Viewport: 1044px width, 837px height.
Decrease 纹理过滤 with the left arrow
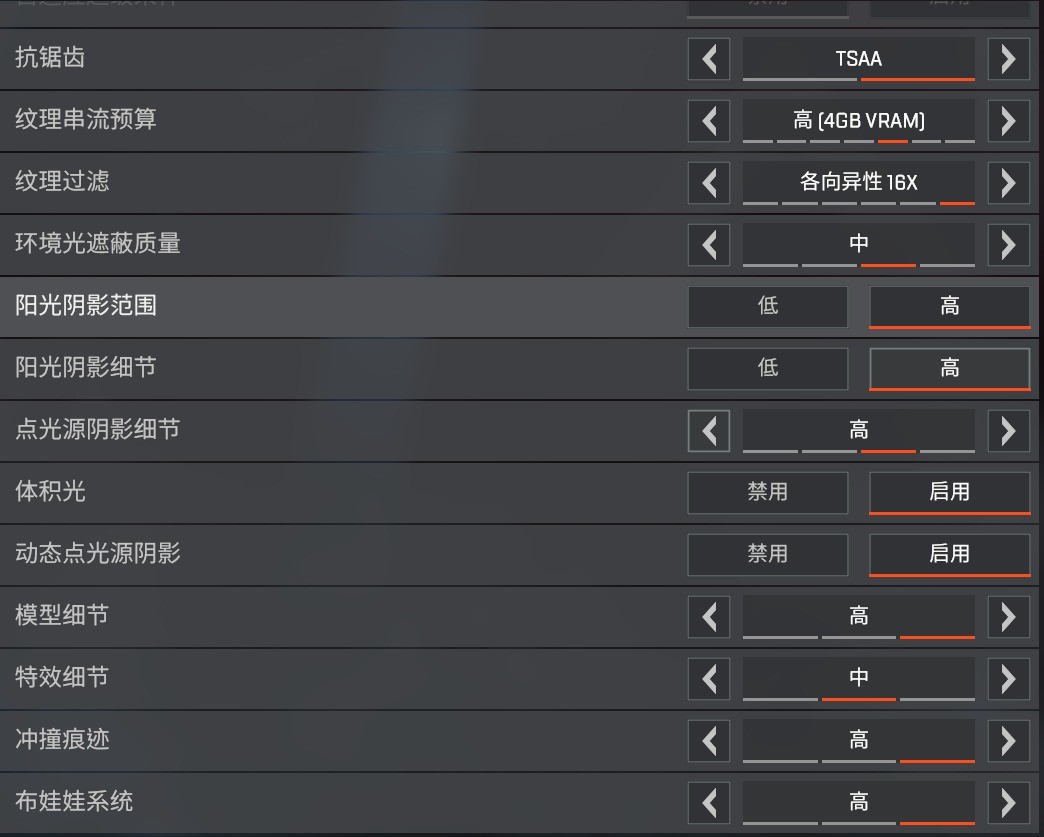[x=709, y=183]
